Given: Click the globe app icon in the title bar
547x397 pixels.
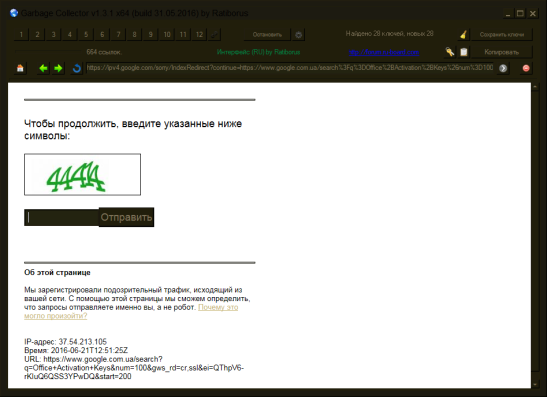Looking at the screenshot, I should 14,13.
